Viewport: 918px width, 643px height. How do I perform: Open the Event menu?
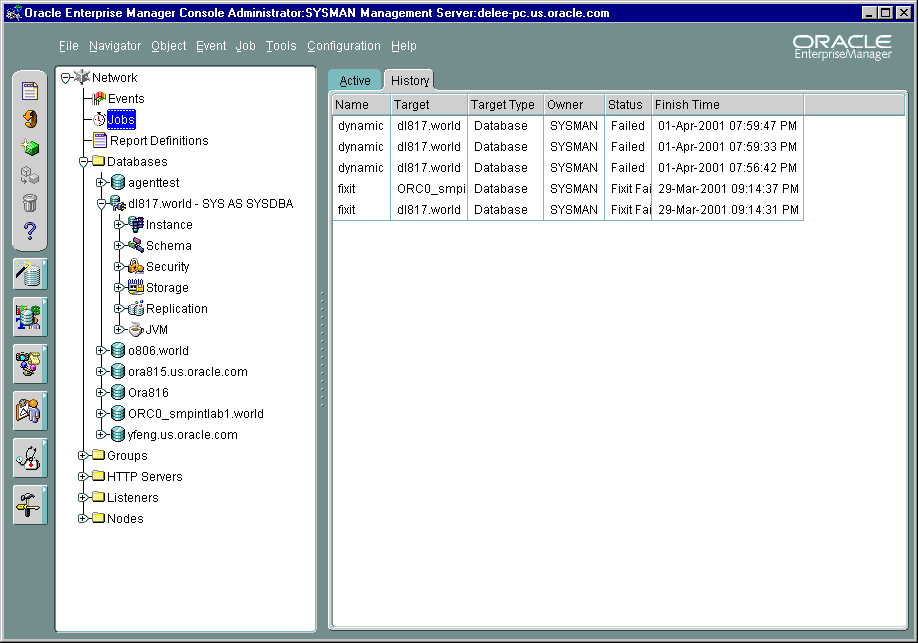[211, 46]
